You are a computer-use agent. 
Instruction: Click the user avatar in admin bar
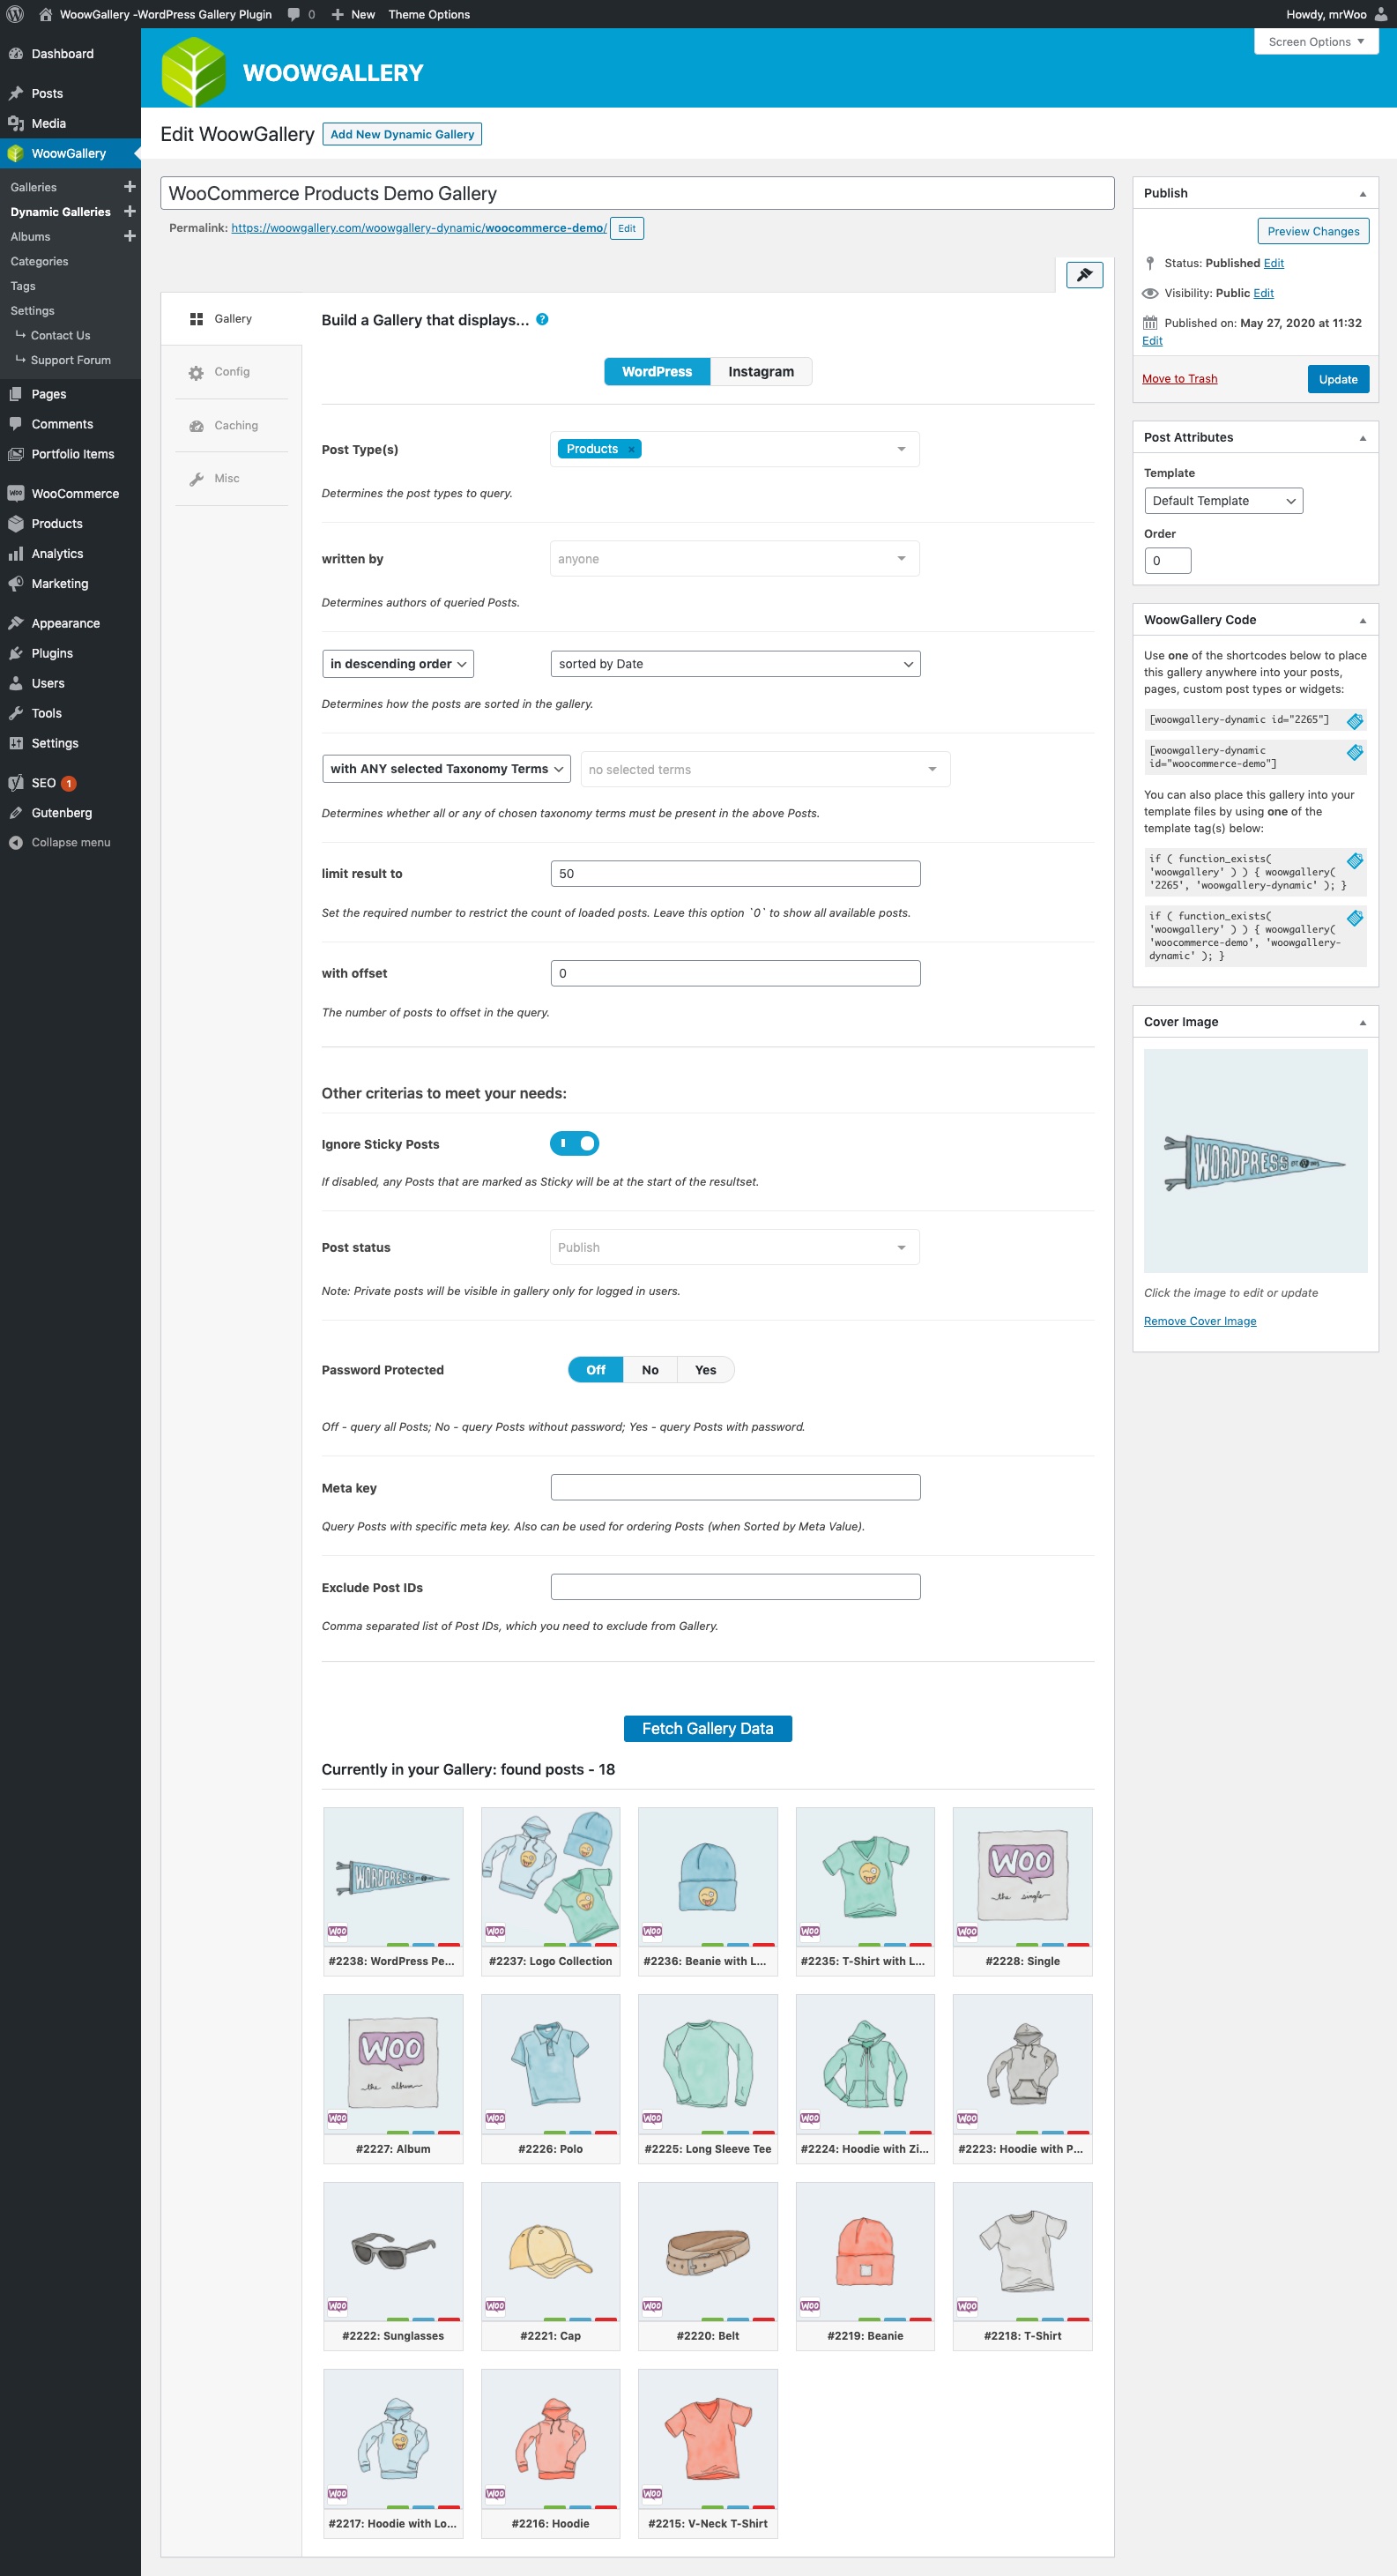(1381, 14)
